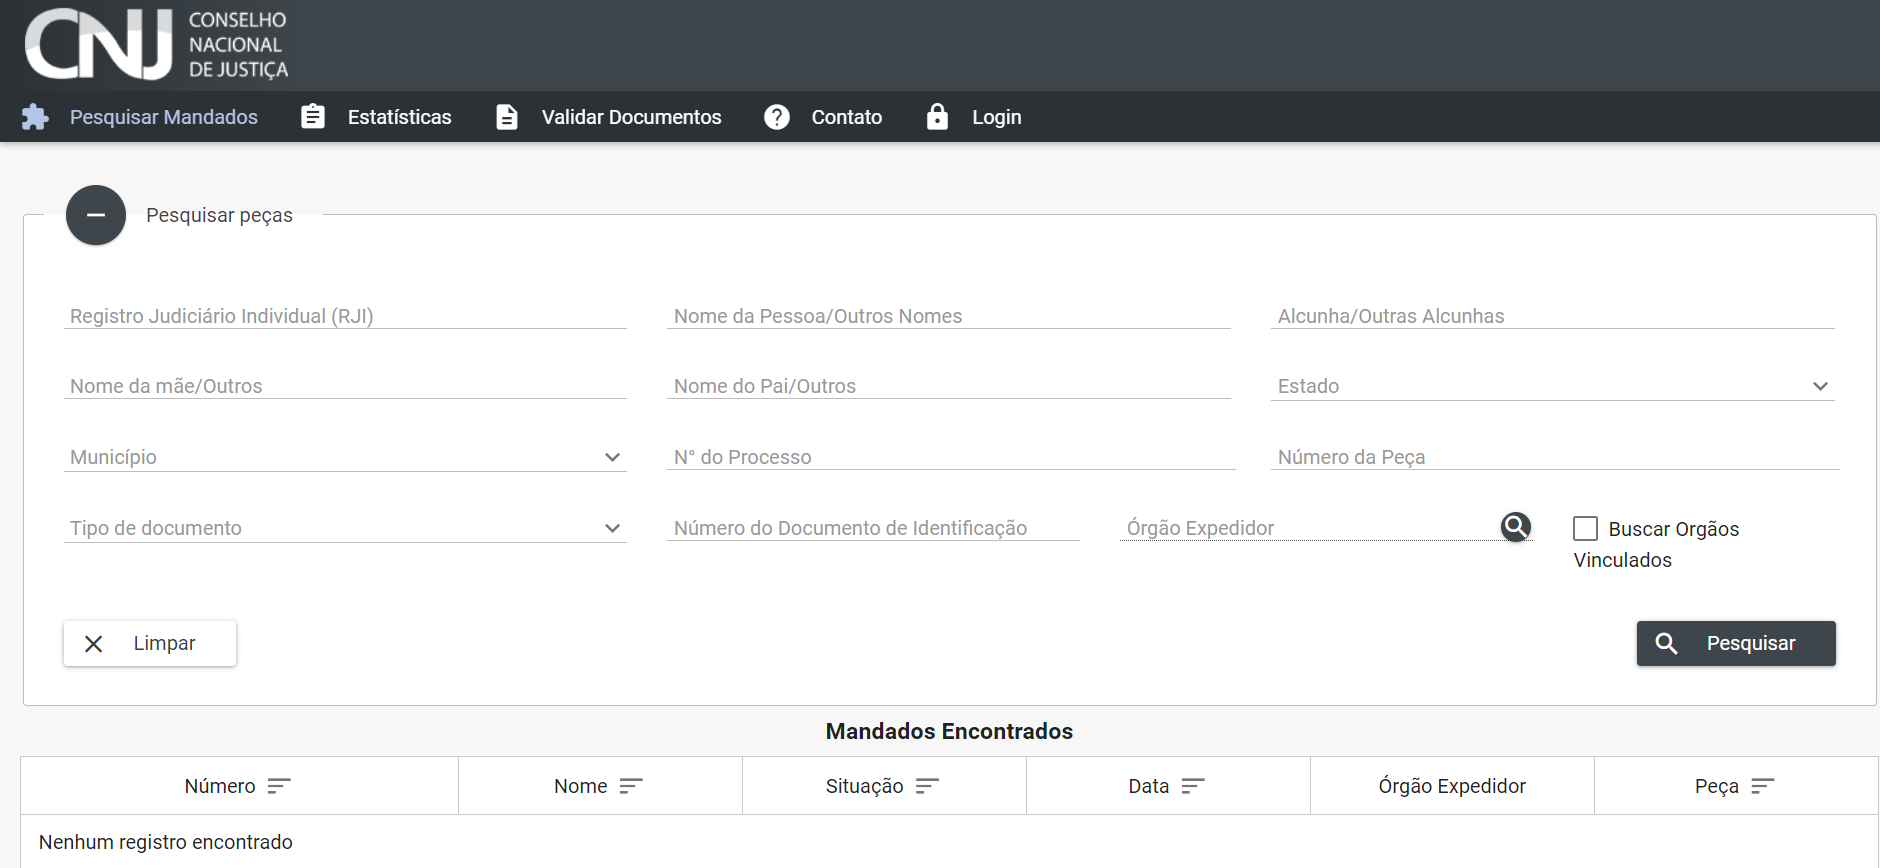This screenshot has height=868, width=1880.
Task: Click sort icon next to Situação
Action: click(x=927, y=786)
